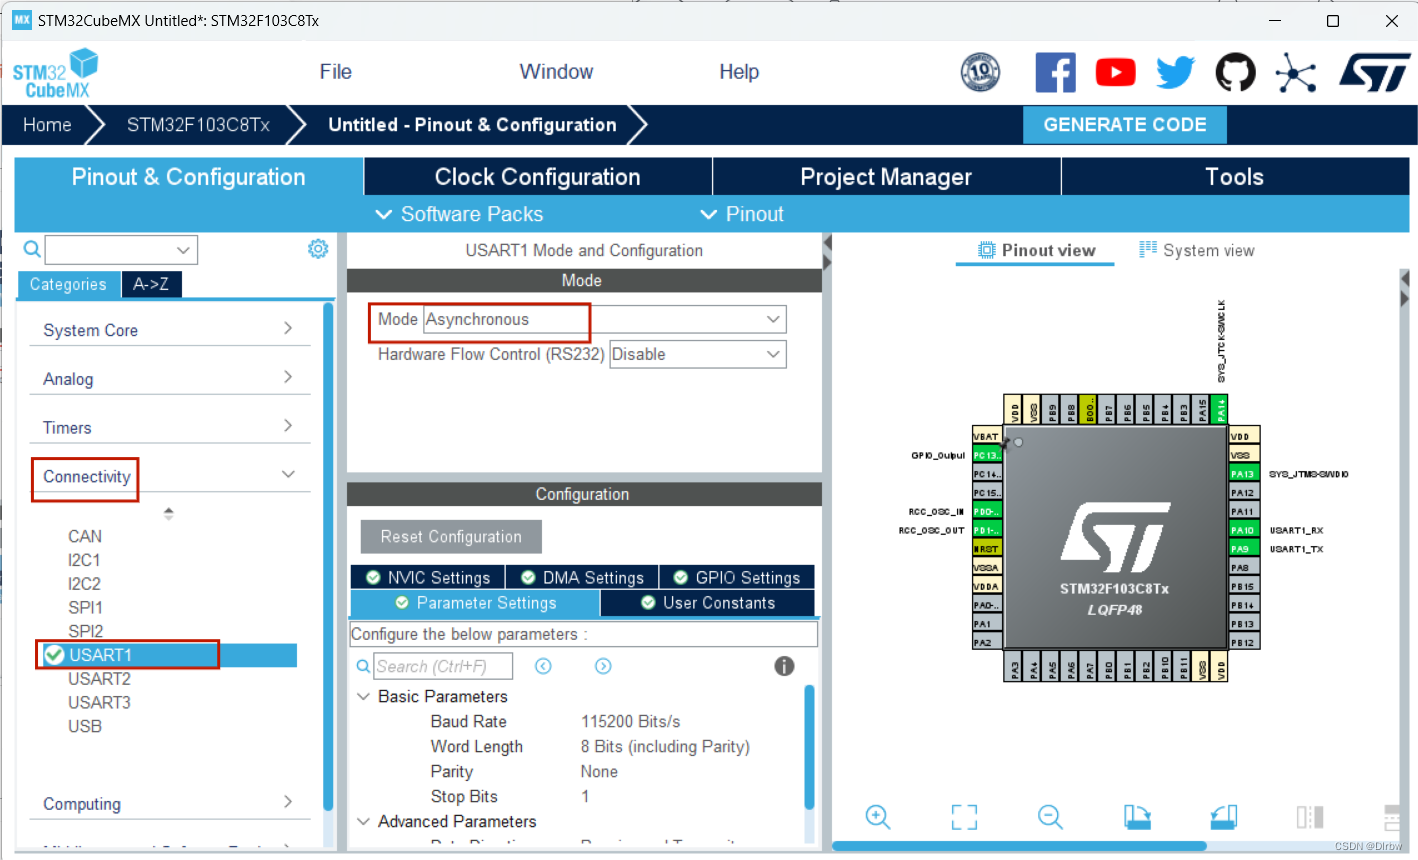Click Reset Configuration button
This screenshot has height=860, width=1418.
[x=451, y=536]
